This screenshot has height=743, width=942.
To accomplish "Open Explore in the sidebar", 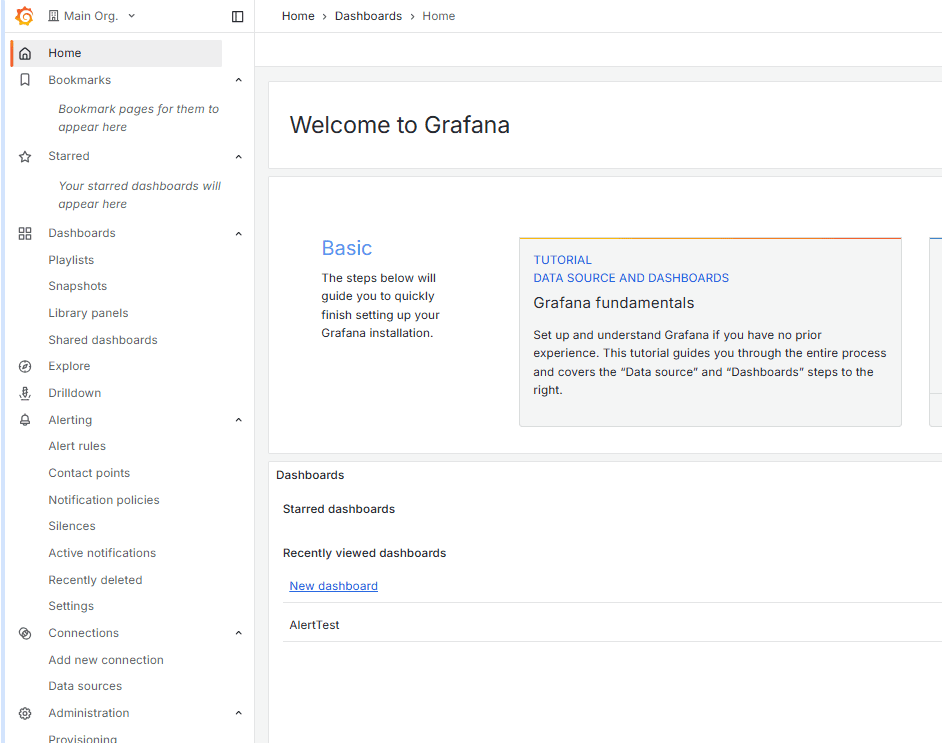I will tap(70, 366).
